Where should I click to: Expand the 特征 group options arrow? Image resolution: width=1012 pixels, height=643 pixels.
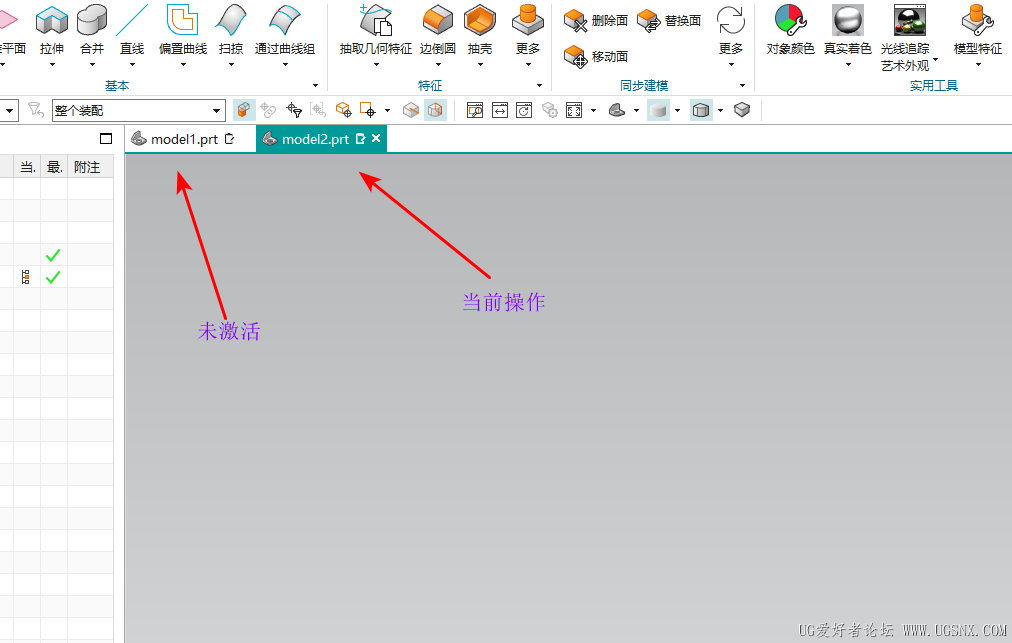coord(539,85)
